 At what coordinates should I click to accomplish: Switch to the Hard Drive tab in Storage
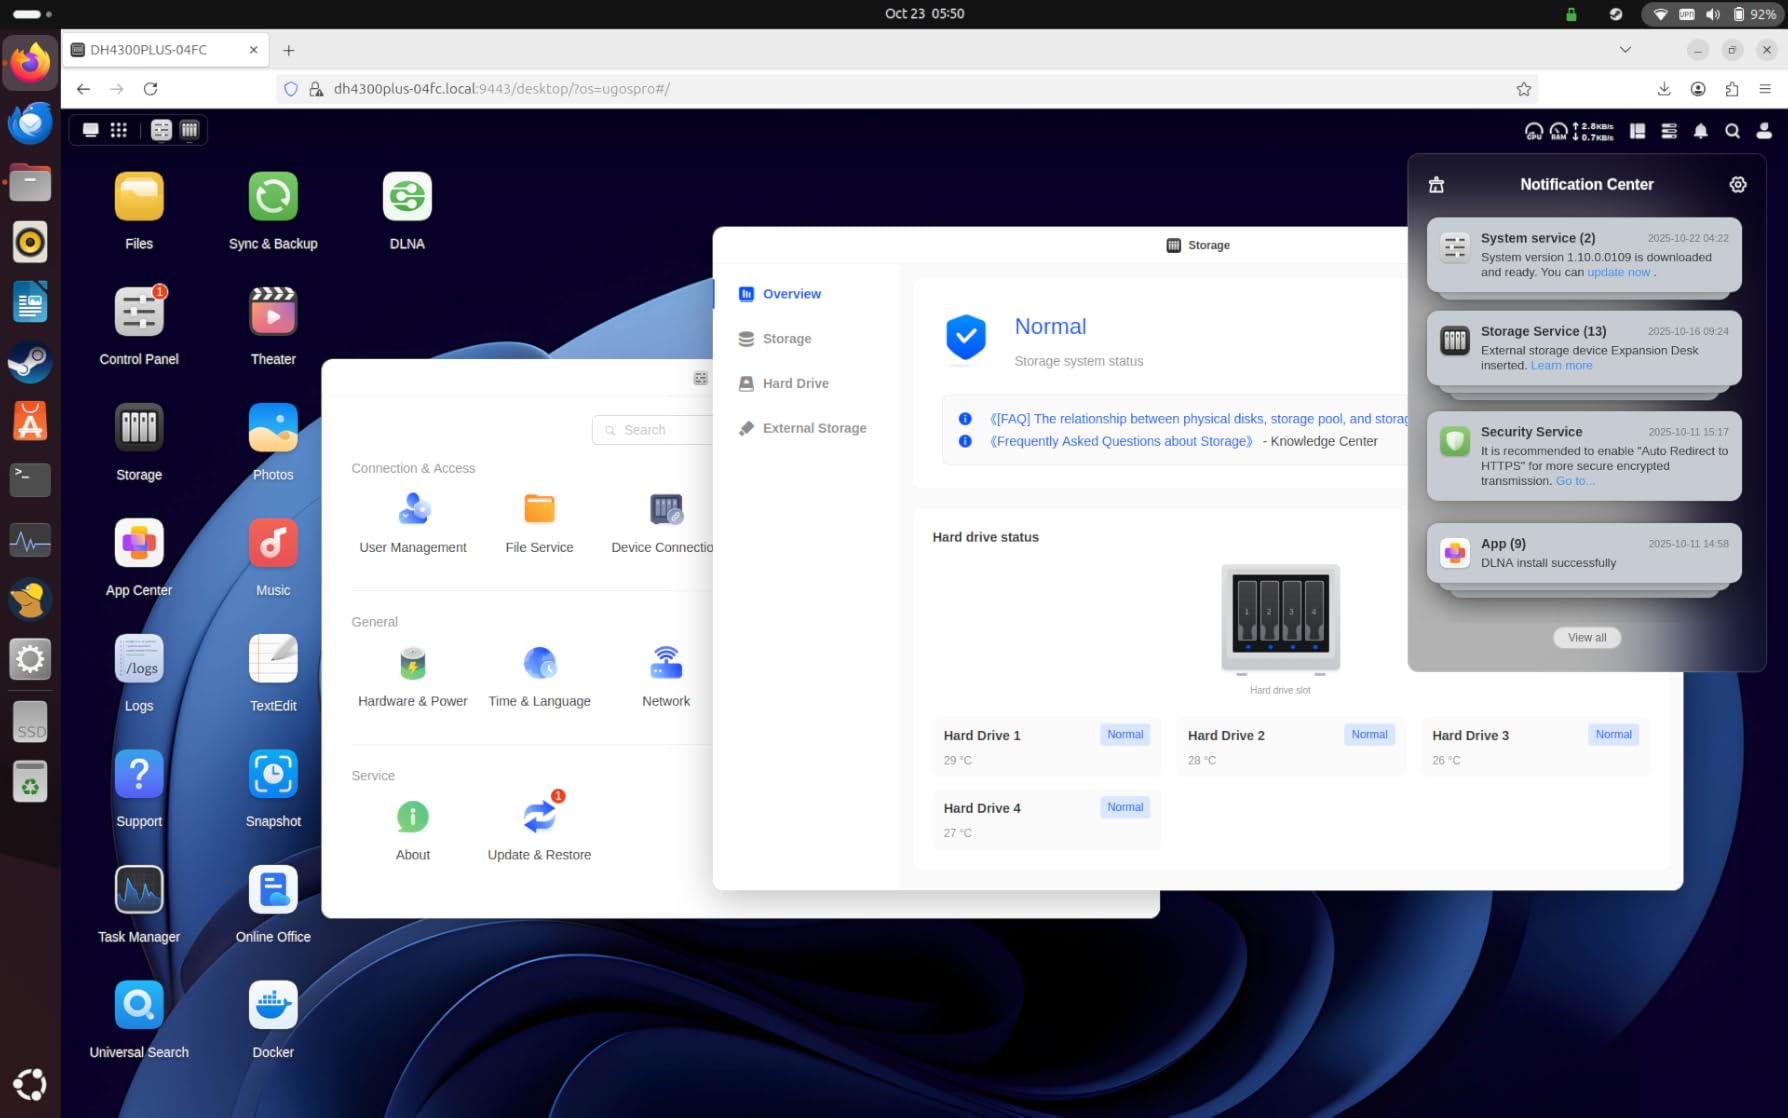(795, 383)
